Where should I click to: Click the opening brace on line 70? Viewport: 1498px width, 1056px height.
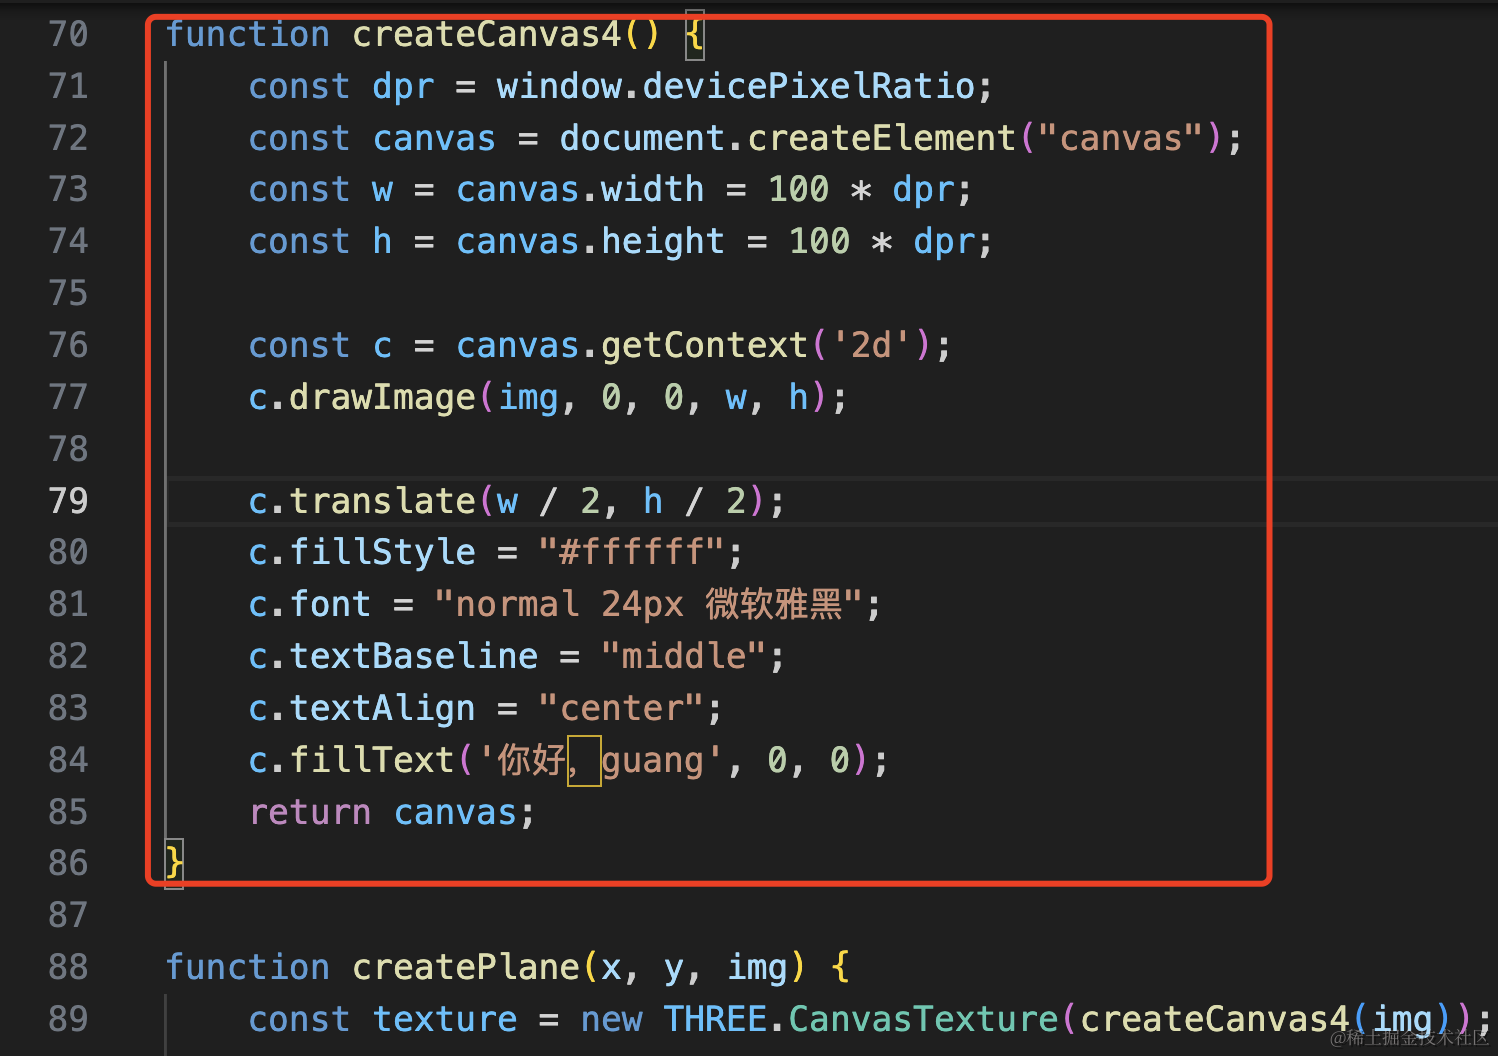(694, 35)
